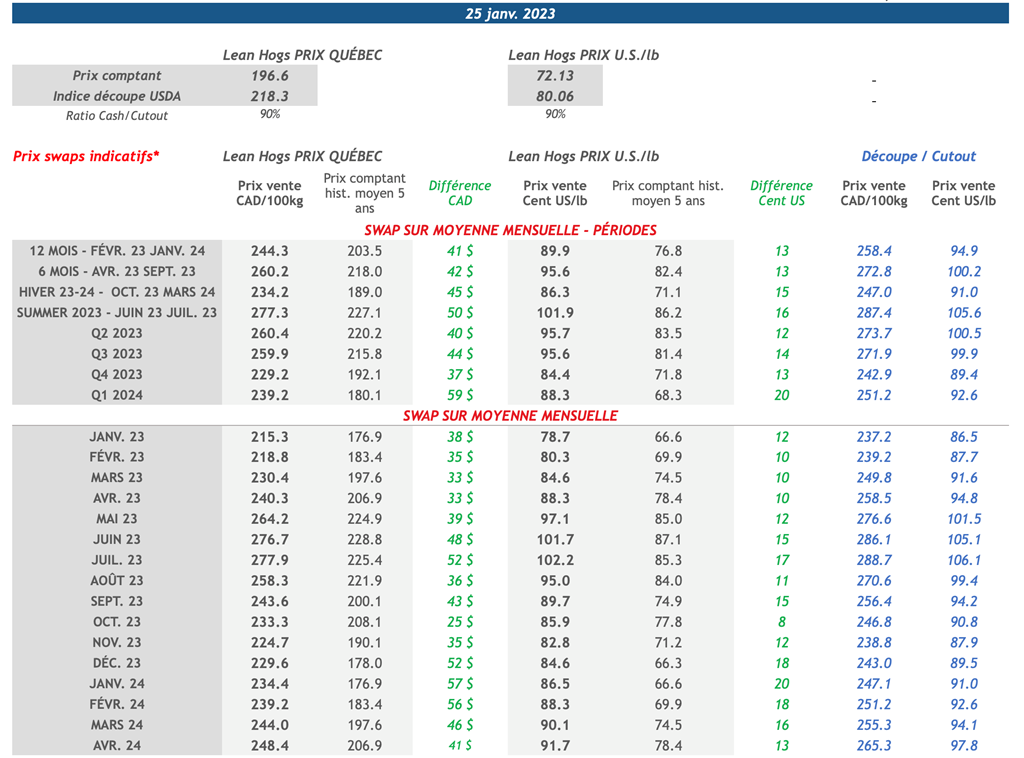
Task: Select the "Différence CAD" column header
Action: click(x=460, y=193)
